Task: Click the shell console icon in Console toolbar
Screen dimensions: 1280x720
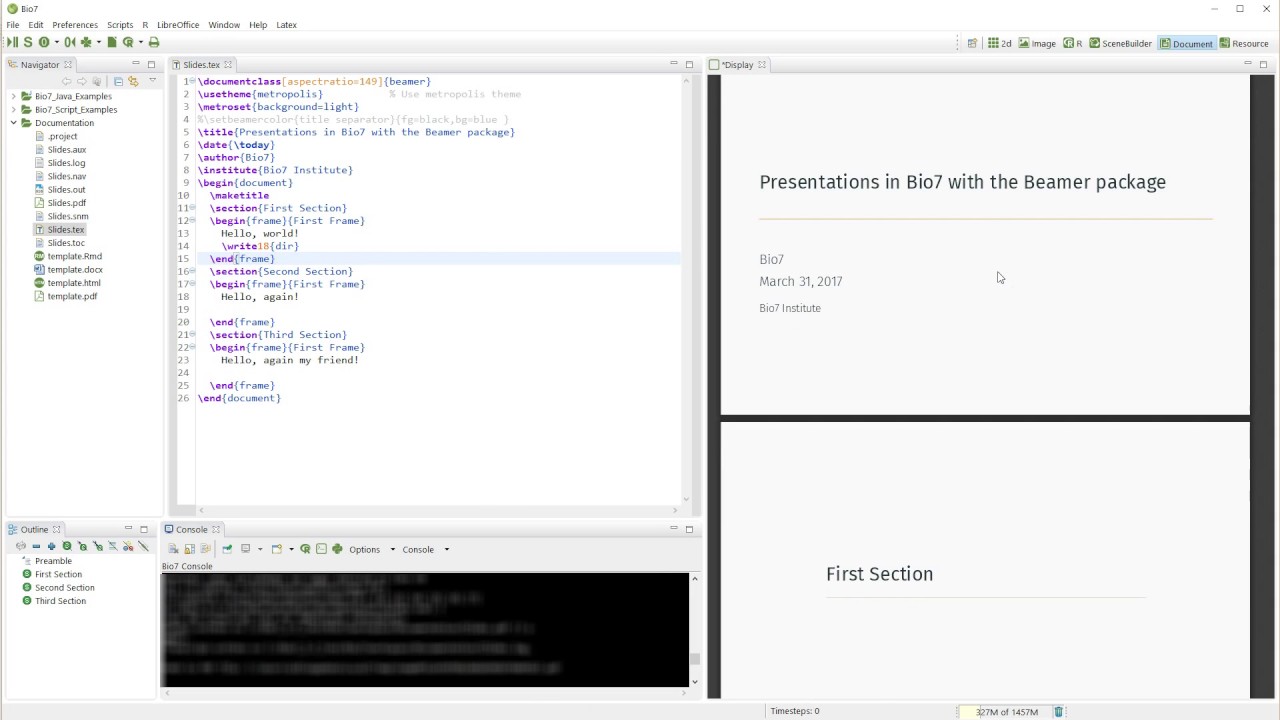Action: pyautogui.click(x=321, y=549)
